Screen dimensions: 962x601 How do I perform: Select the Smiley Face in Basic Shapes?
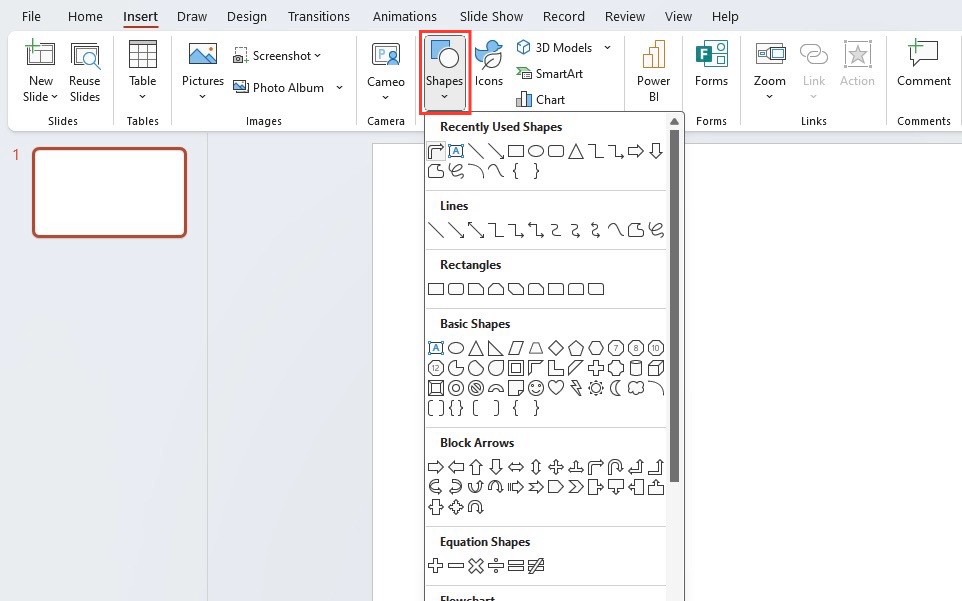click(536, 388)
